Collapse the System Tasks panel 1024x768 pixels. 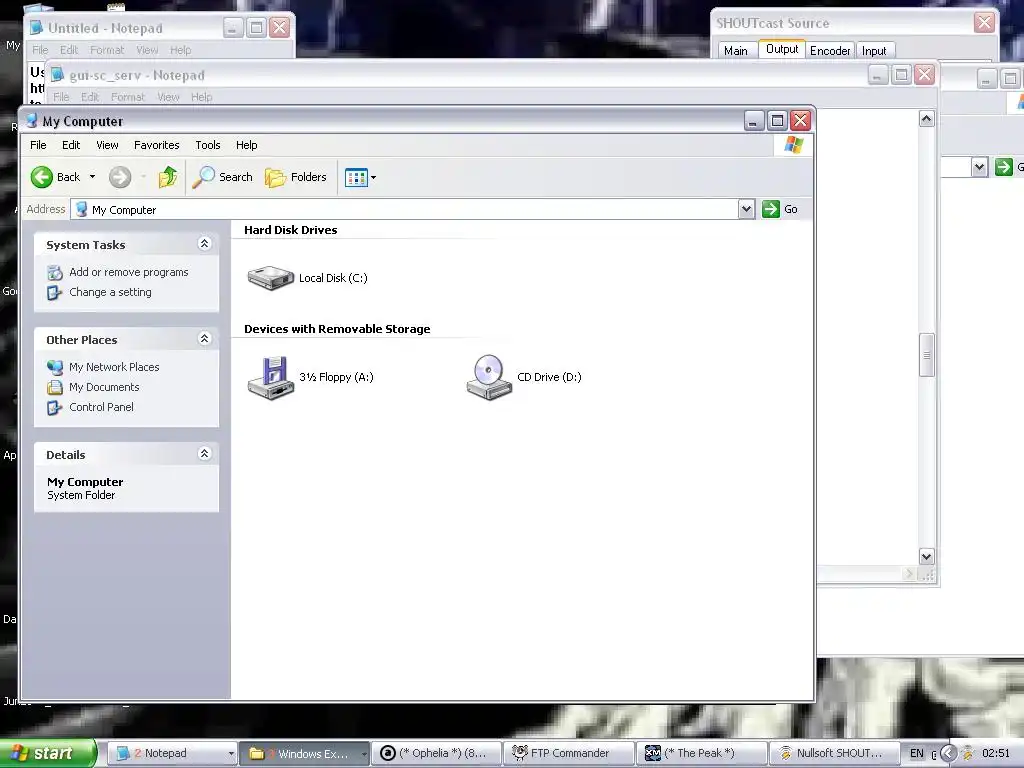pyautogui.click(x=204, y=244)
